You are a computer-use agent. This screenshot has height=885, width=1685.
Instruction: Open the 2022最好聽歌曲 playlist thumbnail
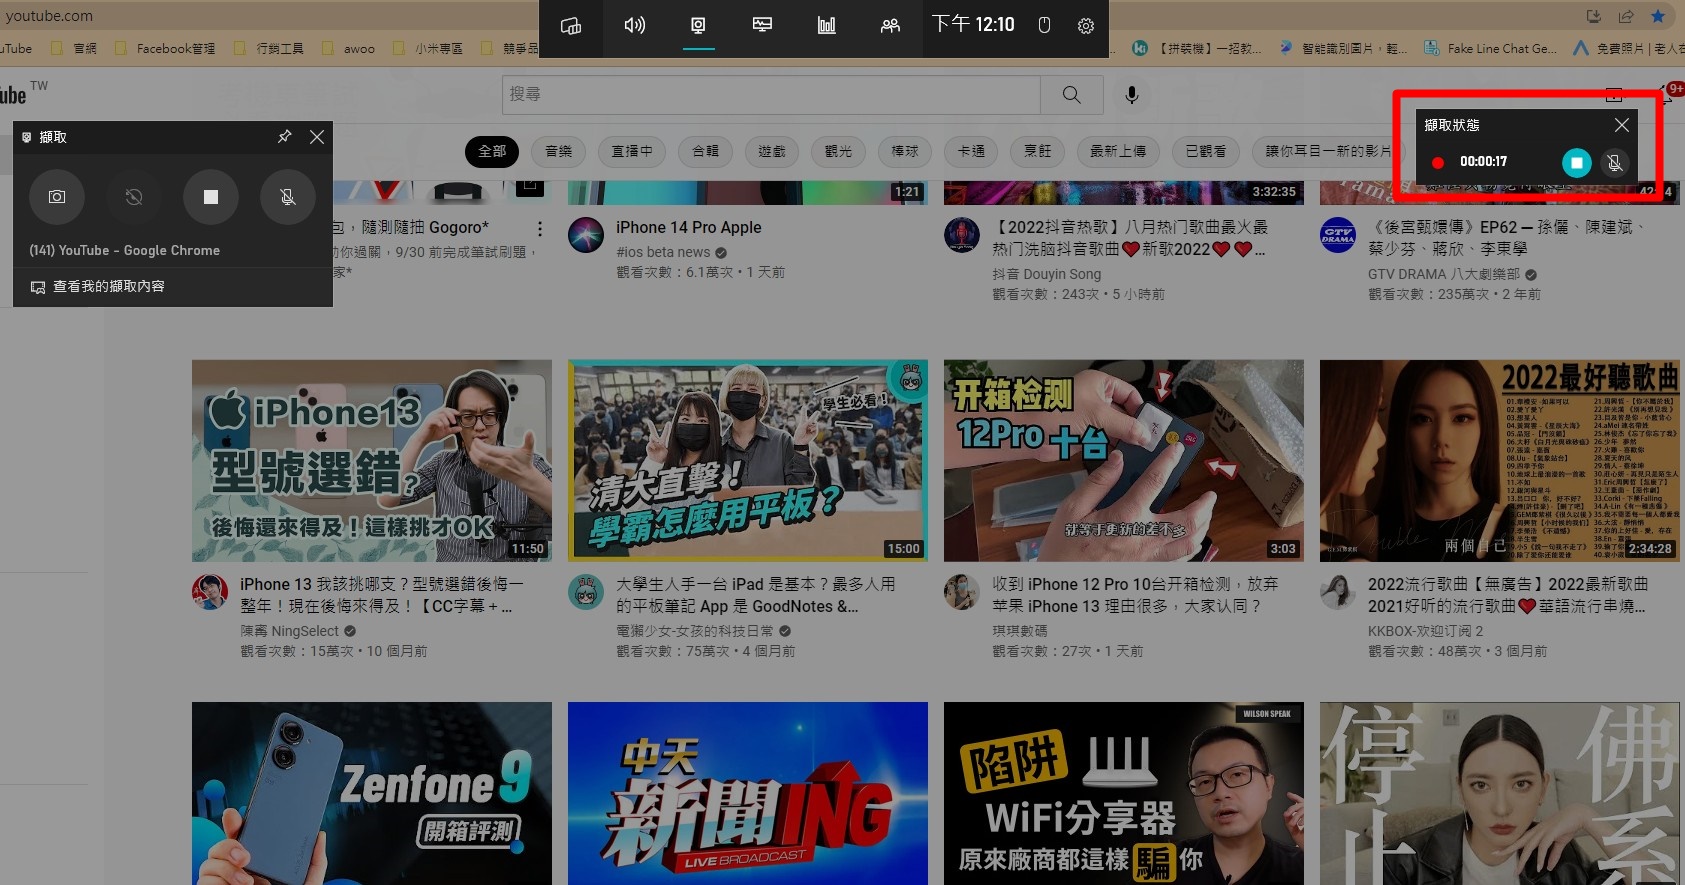[1500, 460]
